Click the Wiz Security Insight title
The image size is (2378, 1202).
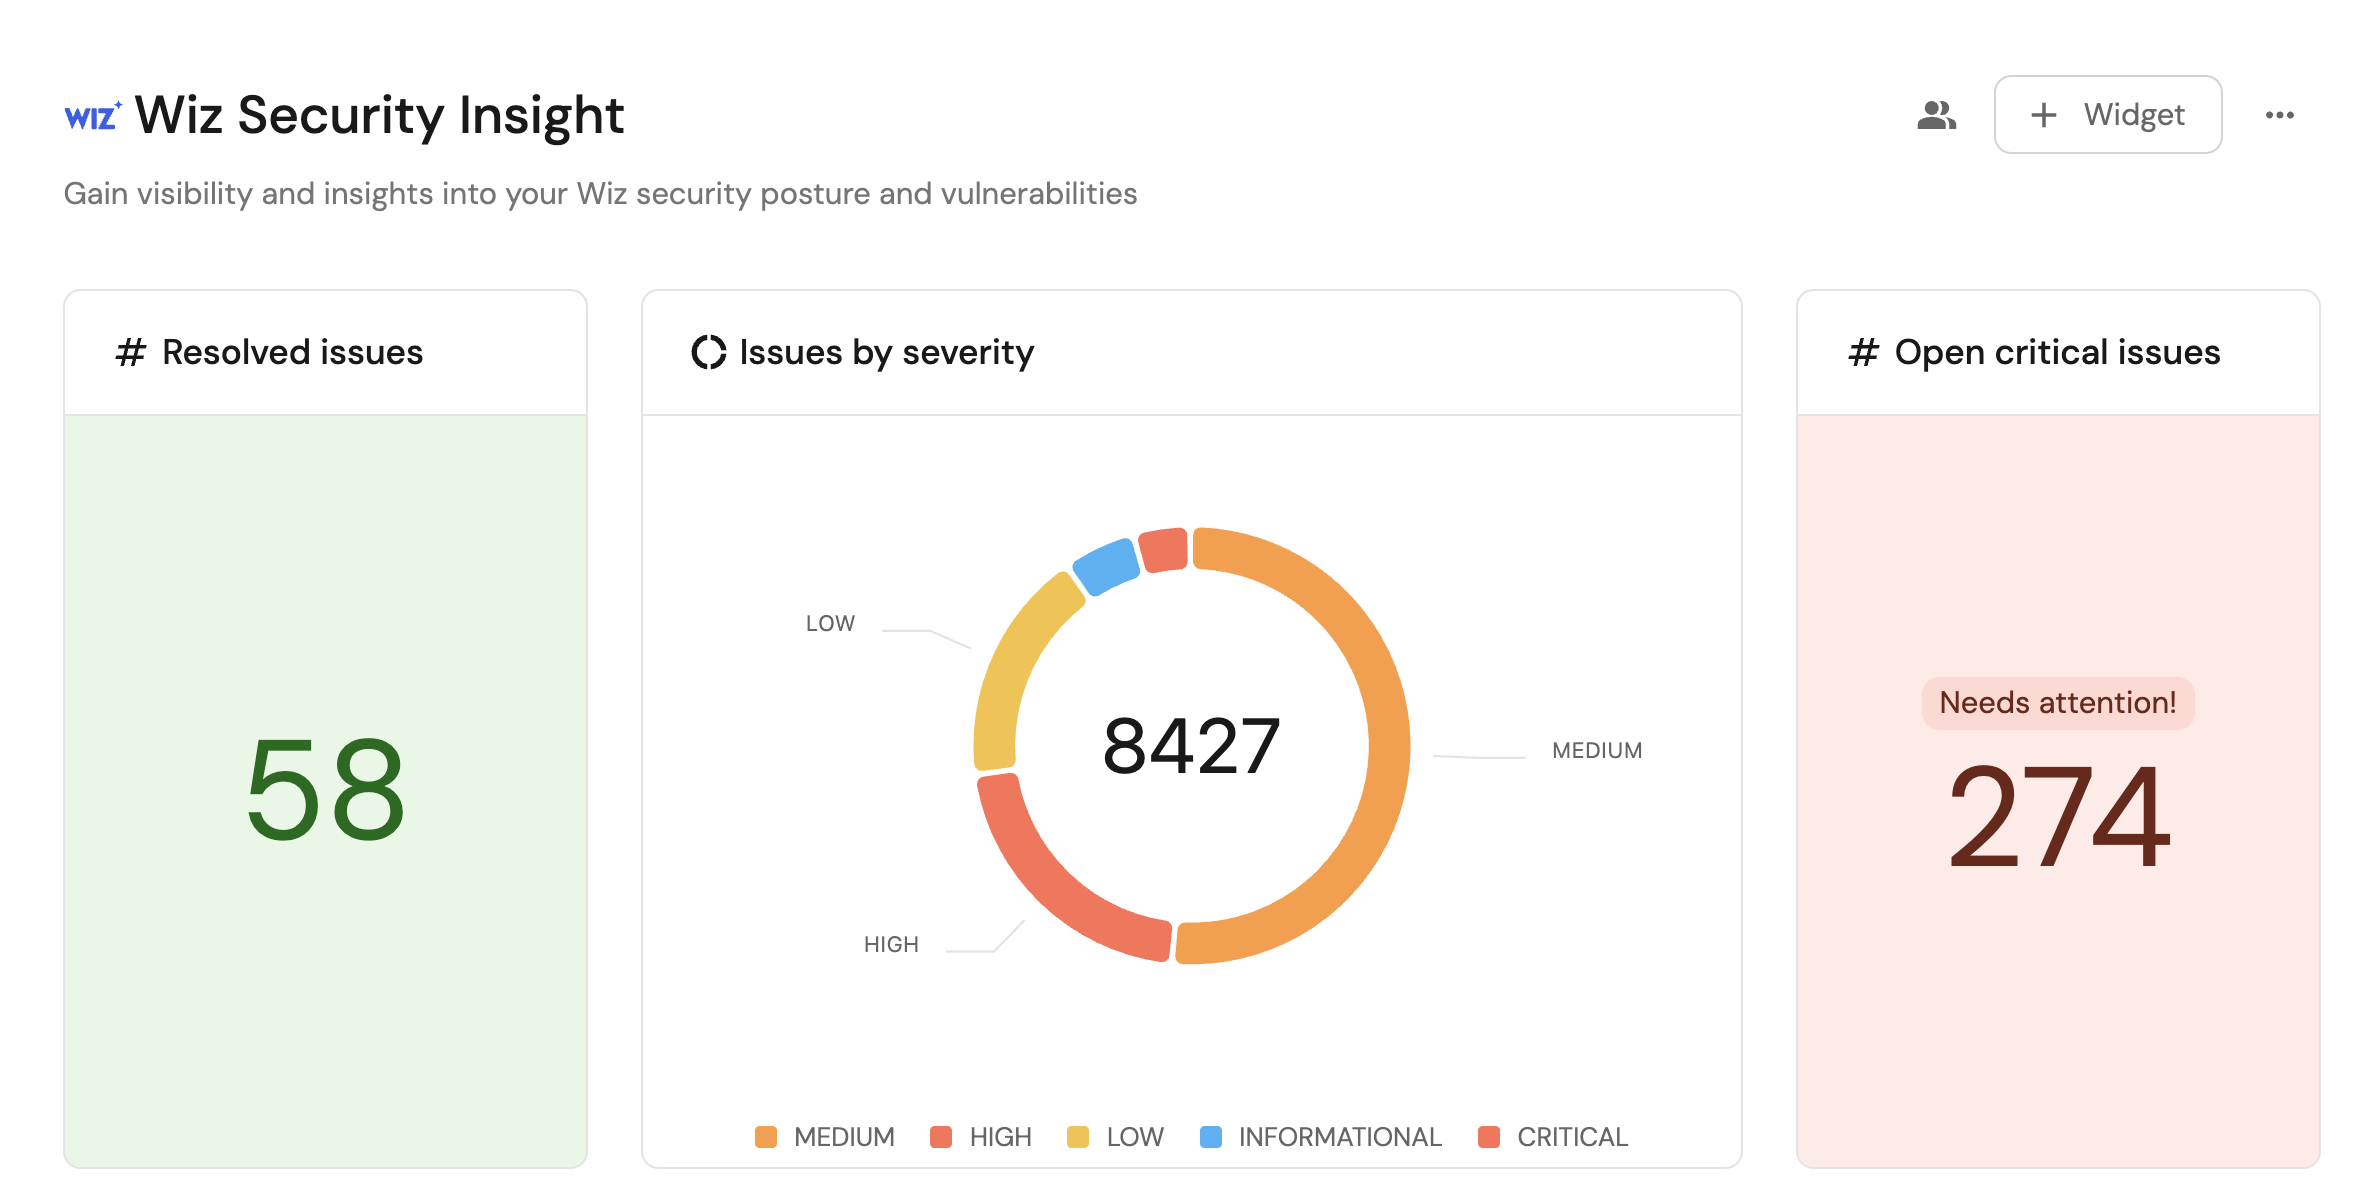click(379, 116)
